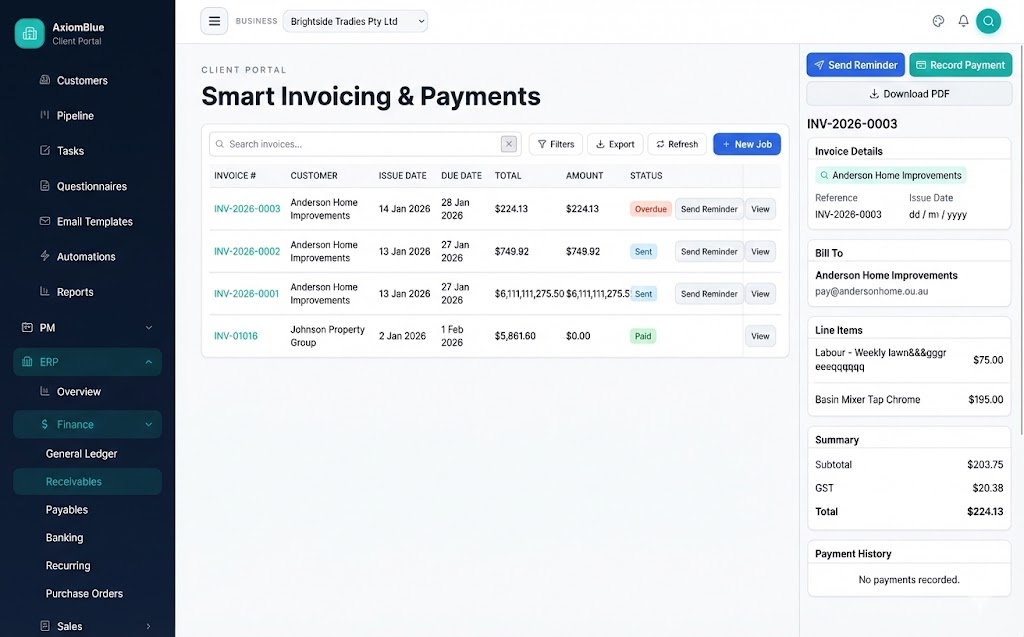
Task: Open the Brightside Tradies business selector
Action: [355, 20]
